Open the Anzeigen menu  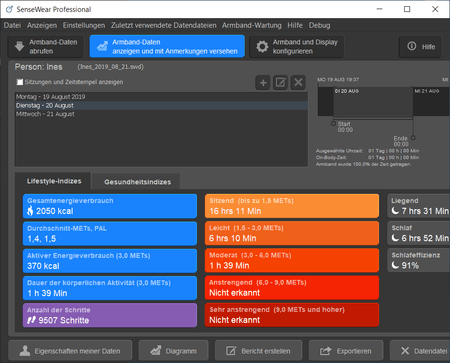[x=42, y=25]
